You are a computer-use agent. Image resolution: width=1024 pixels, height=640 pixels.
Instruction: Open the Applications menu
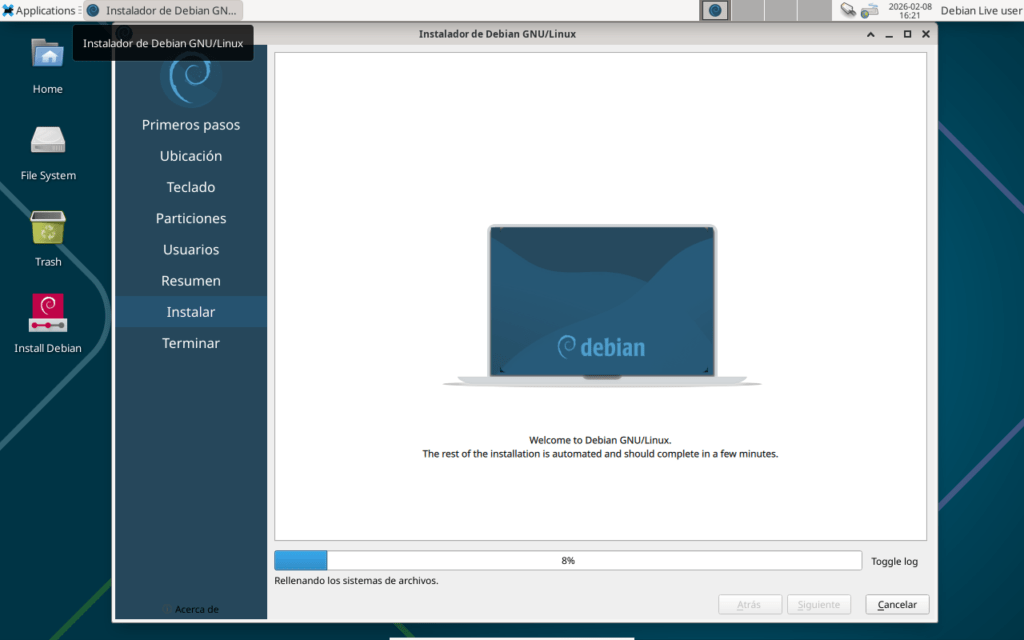[x=40, y=10]
